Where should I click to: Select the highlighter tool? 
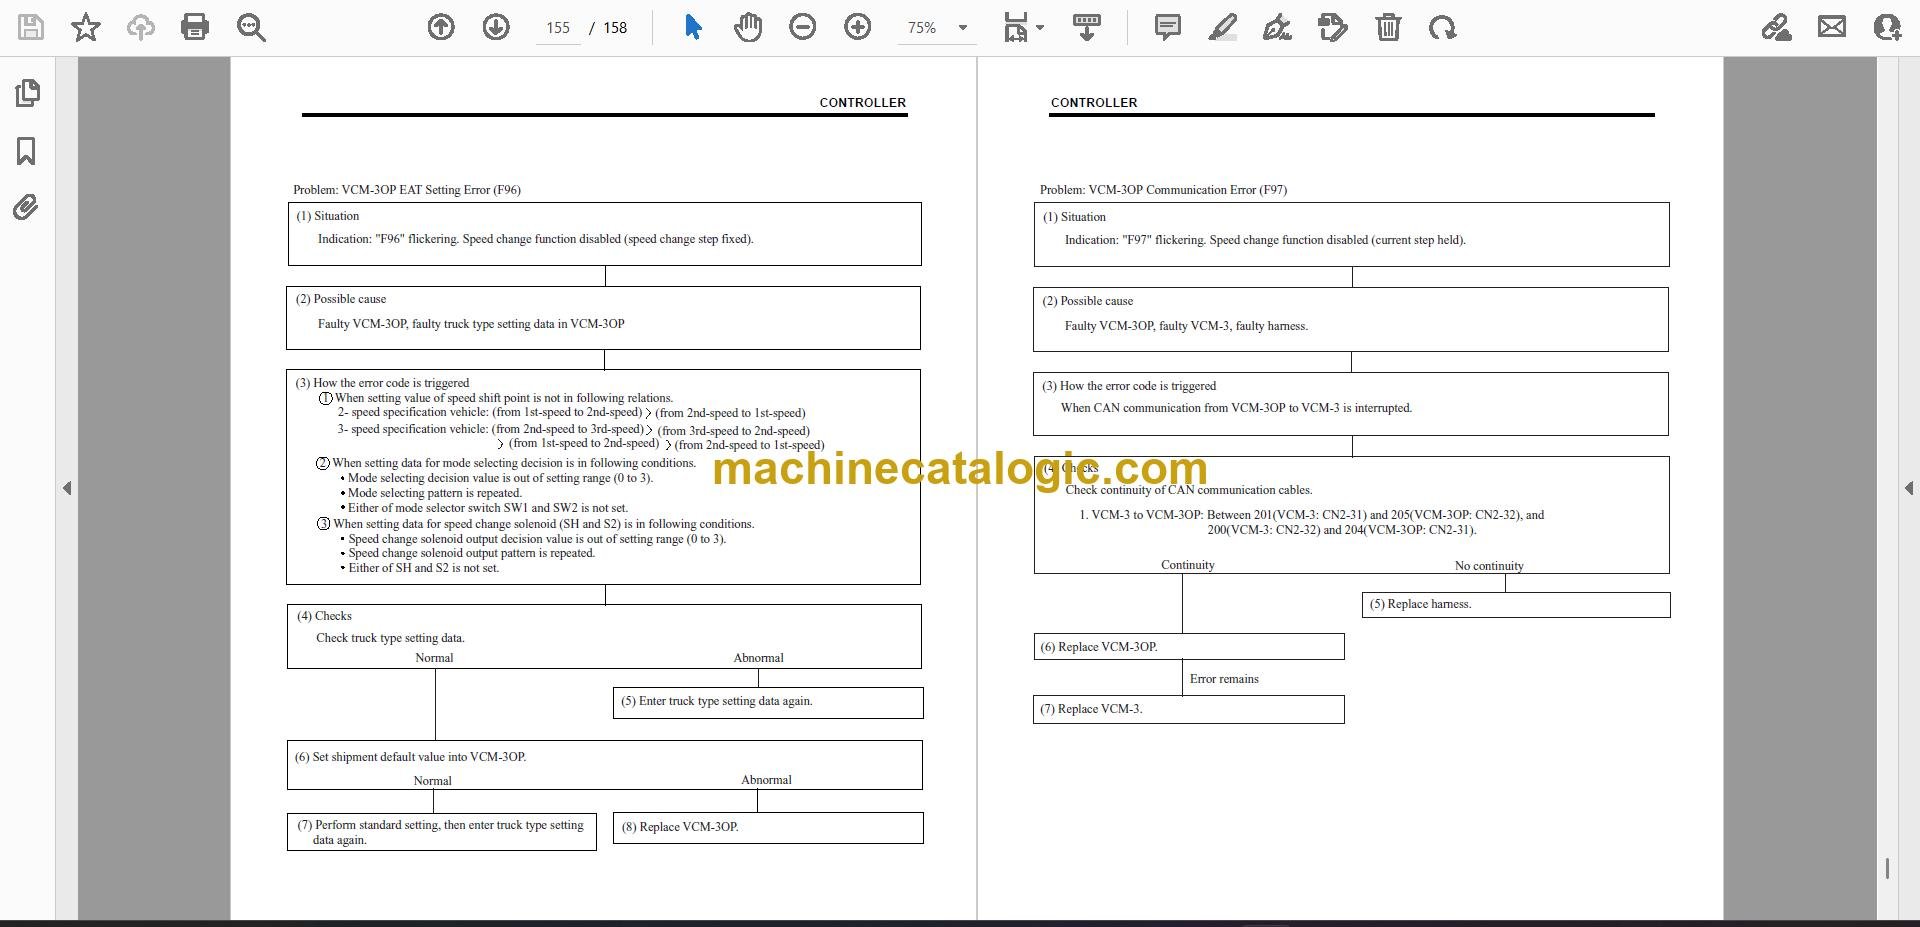(1222, 27)
